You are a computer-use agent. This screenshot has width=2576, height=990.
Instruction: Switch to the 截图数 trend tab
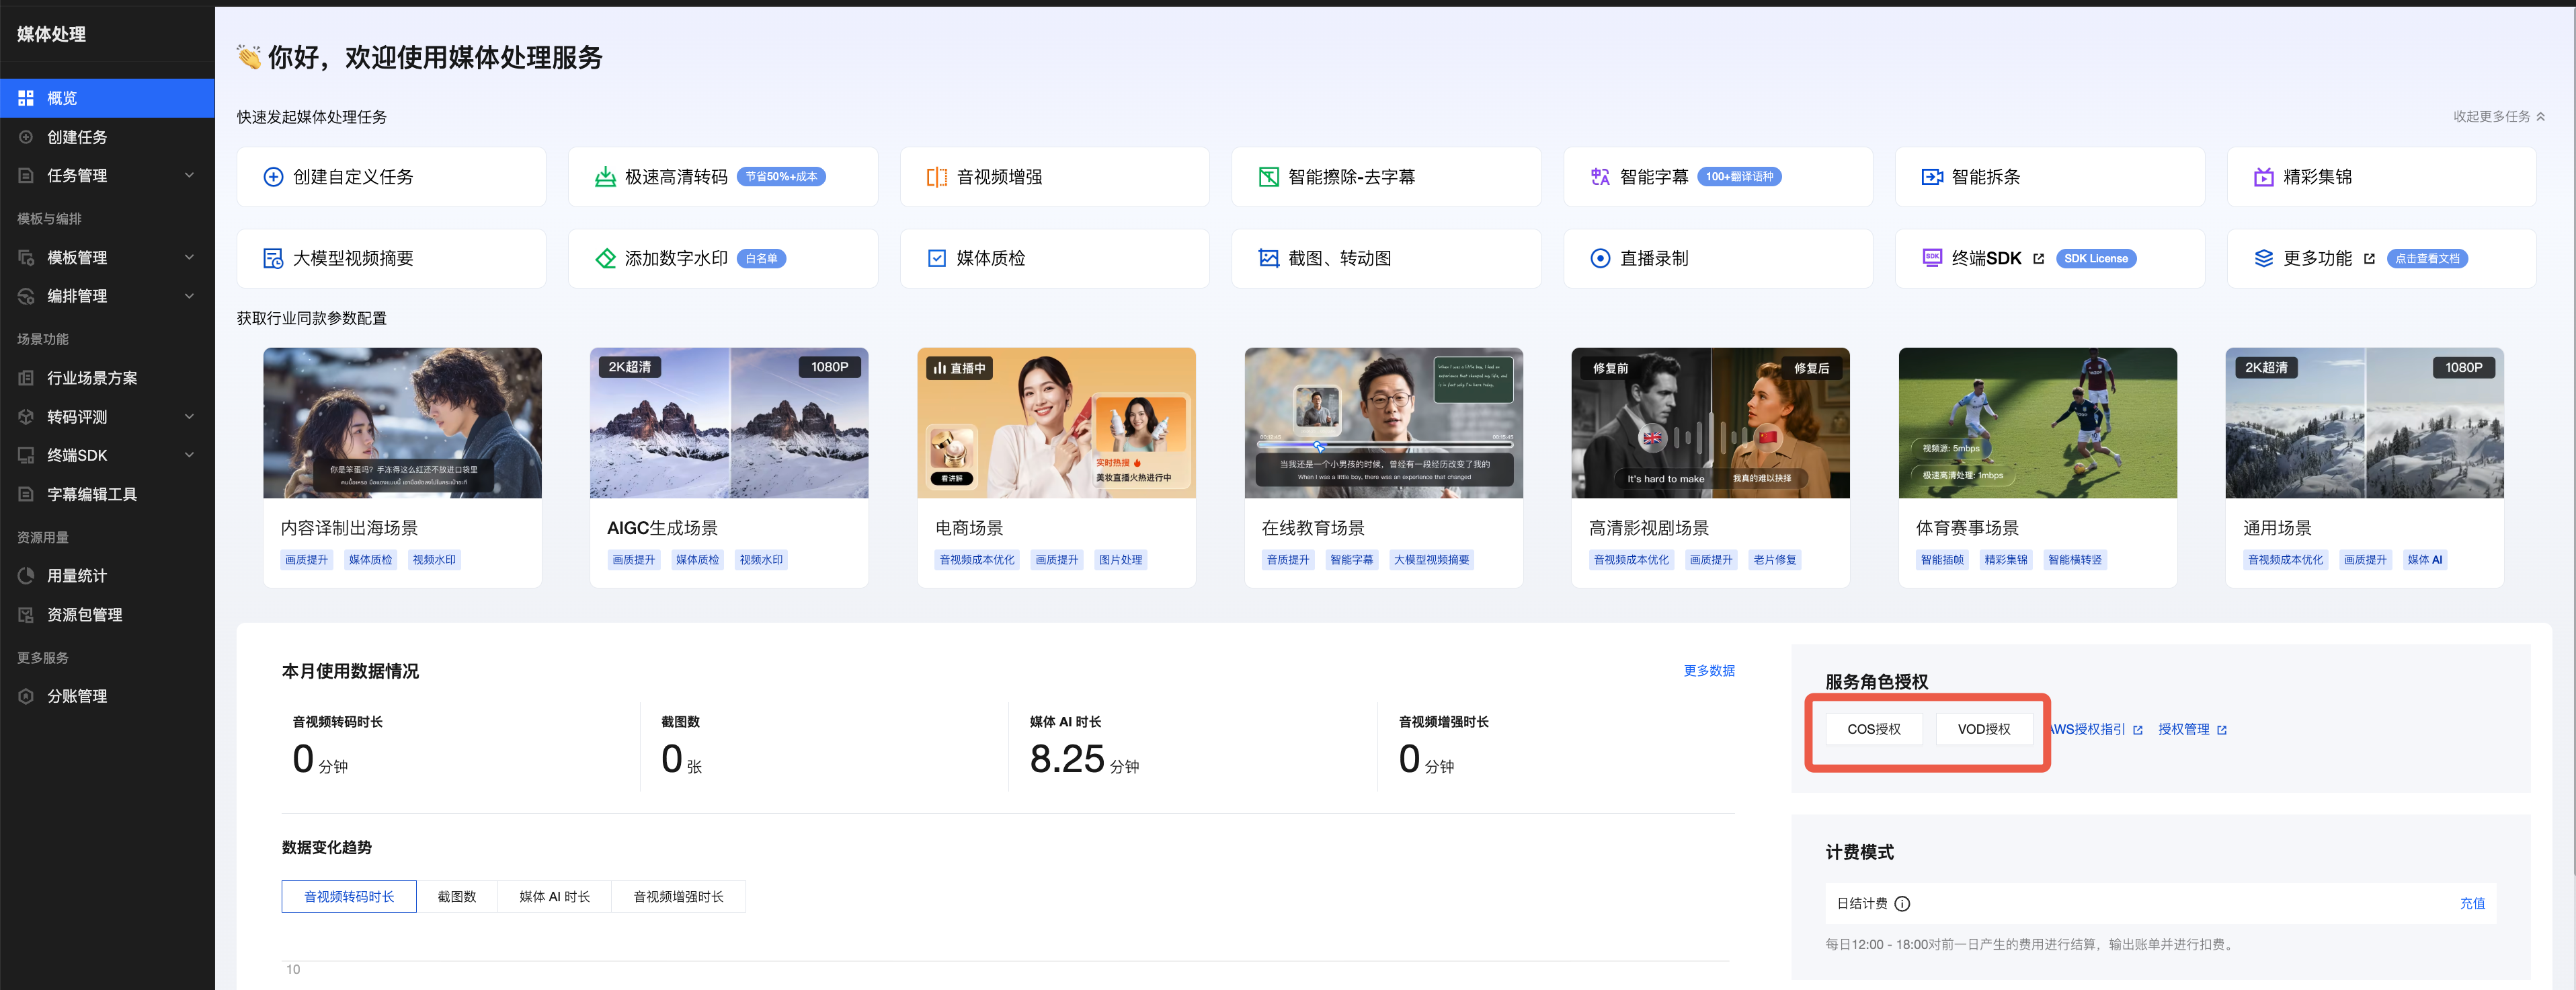coord(457,897)
